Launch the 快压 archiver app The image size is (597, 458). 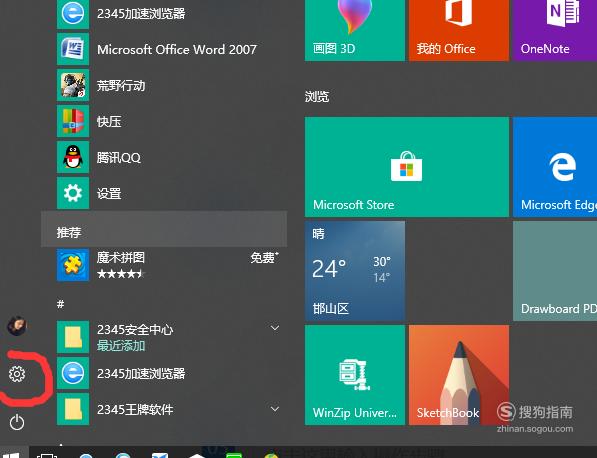pos(164,121)
